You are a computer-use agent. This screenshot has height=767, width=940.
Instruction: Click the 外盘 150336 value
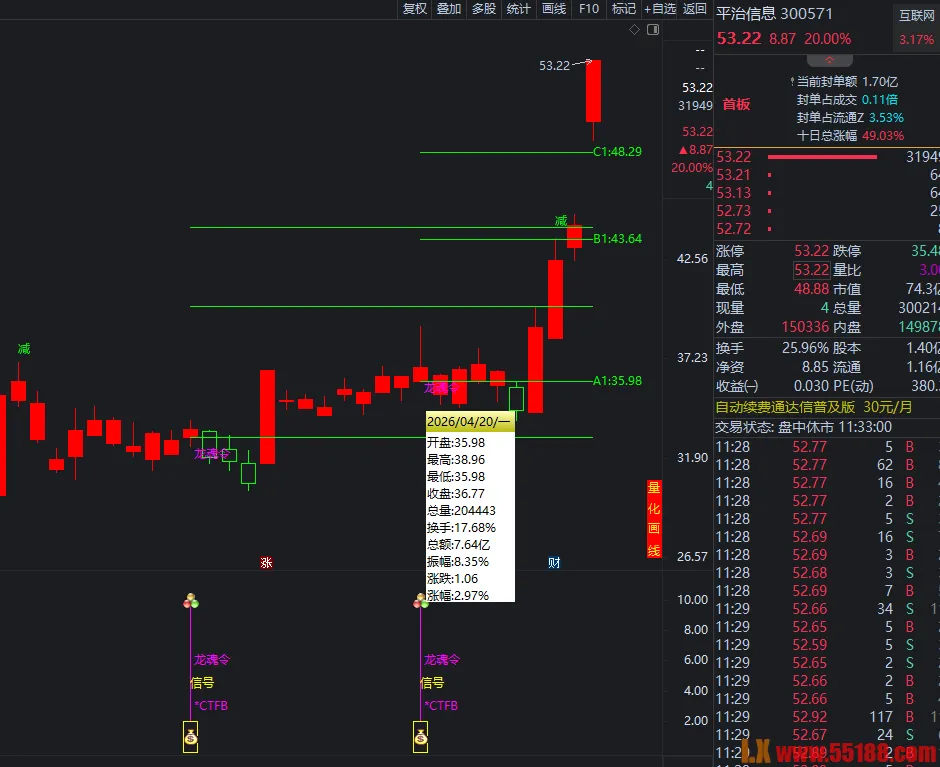click(x=805, y=327)
